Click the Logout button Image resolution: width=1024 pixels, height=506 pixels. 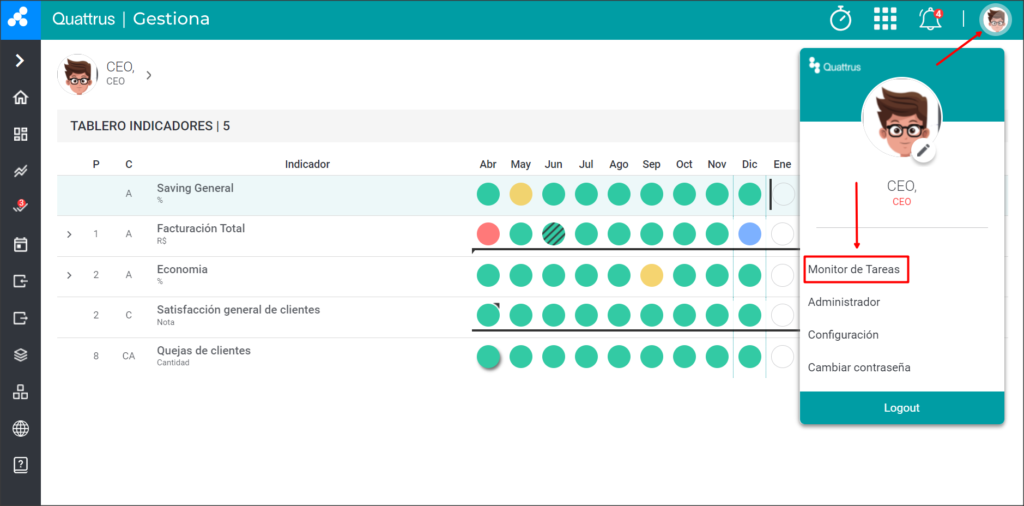click(x=902, y=408)
